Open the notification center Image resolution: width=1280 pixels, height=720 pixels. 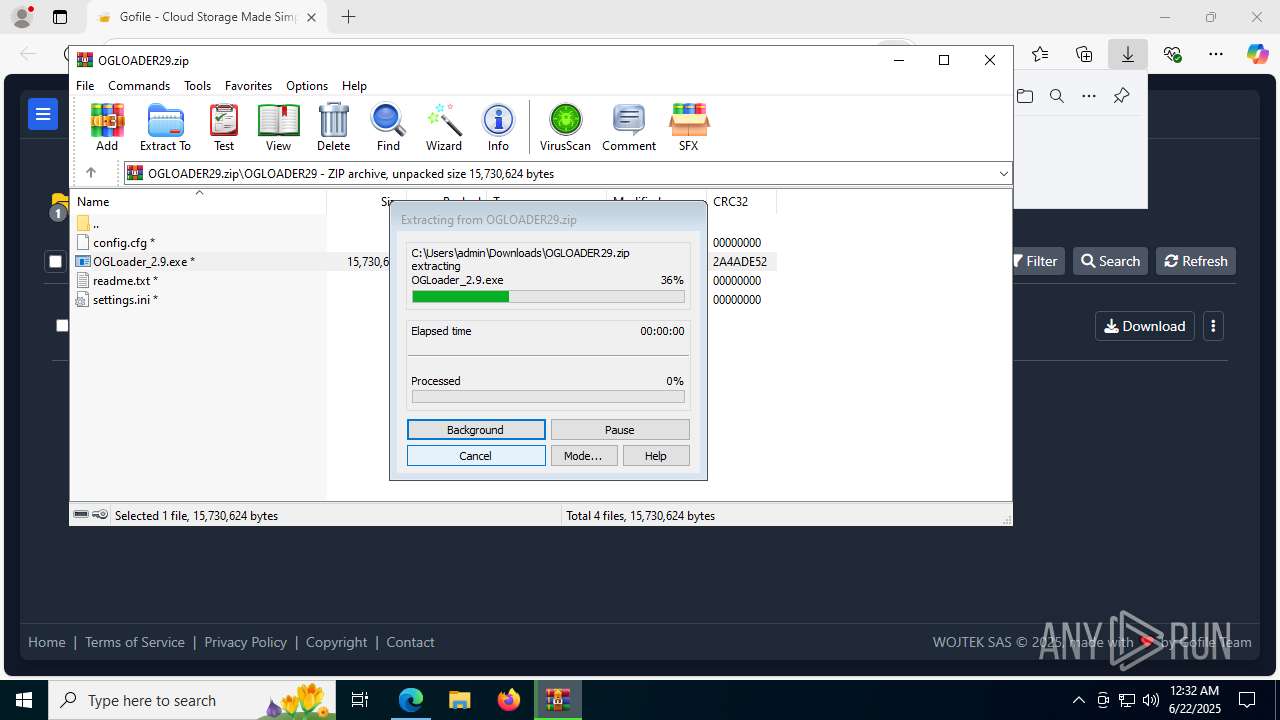pyautogui.click(x=1247, y=700)
